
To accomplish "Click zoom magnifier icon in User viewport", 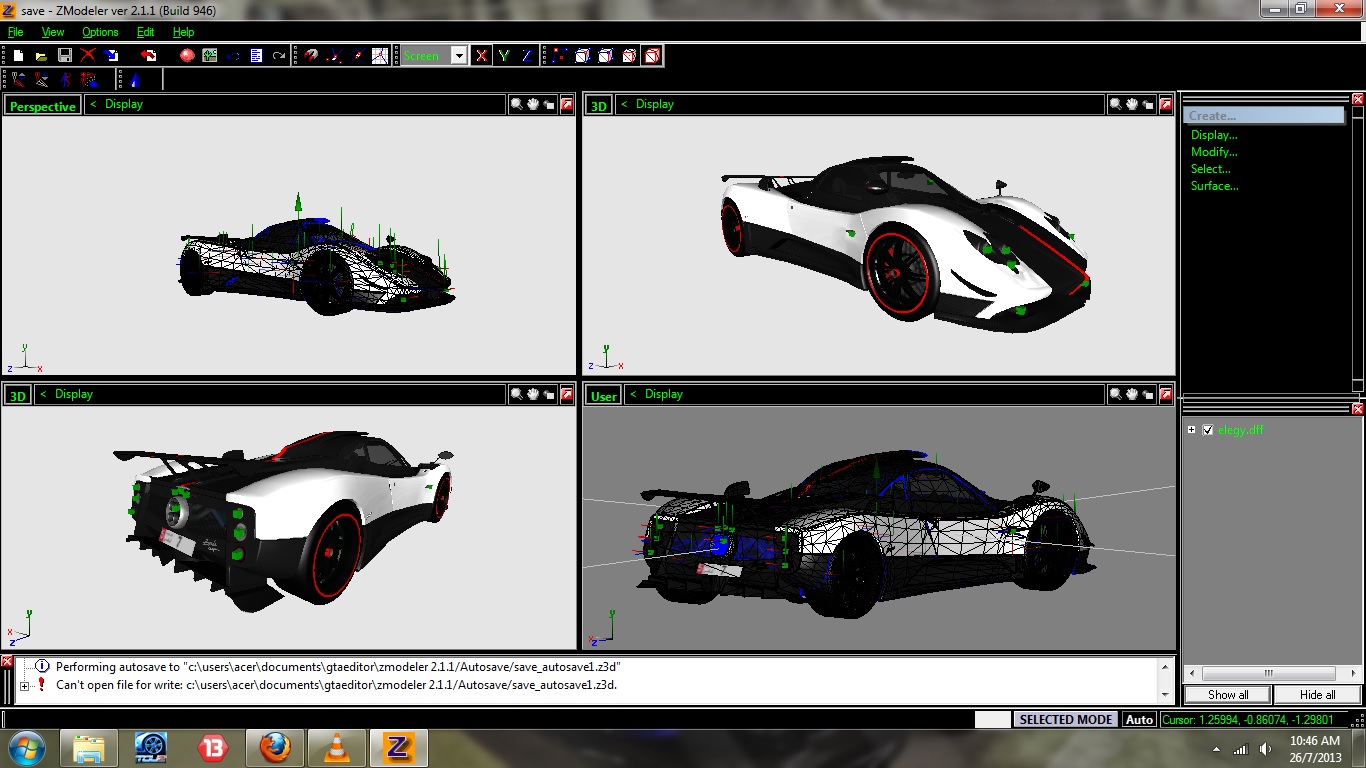I will 1116,395.
